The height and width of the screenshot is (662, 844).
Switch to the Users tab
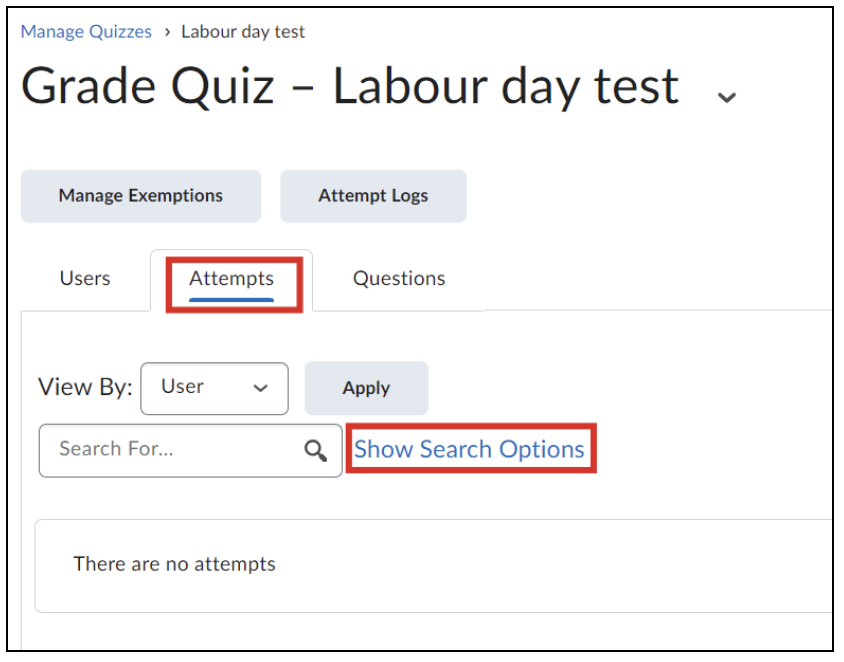85,279
